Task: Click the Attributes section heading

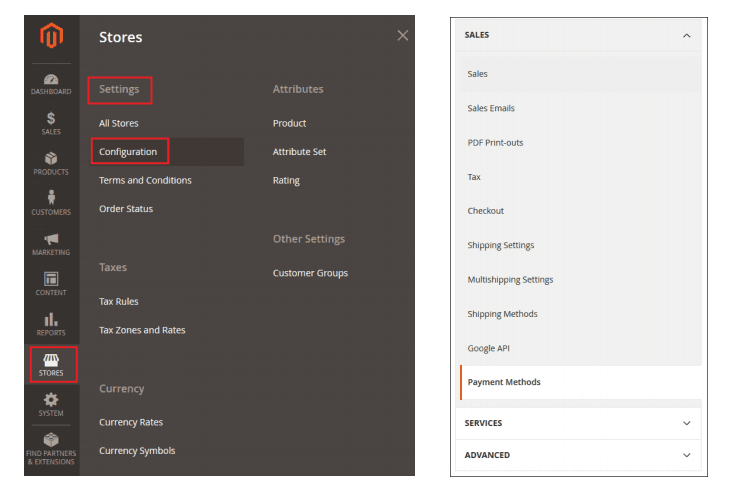Action: (298, 89)
